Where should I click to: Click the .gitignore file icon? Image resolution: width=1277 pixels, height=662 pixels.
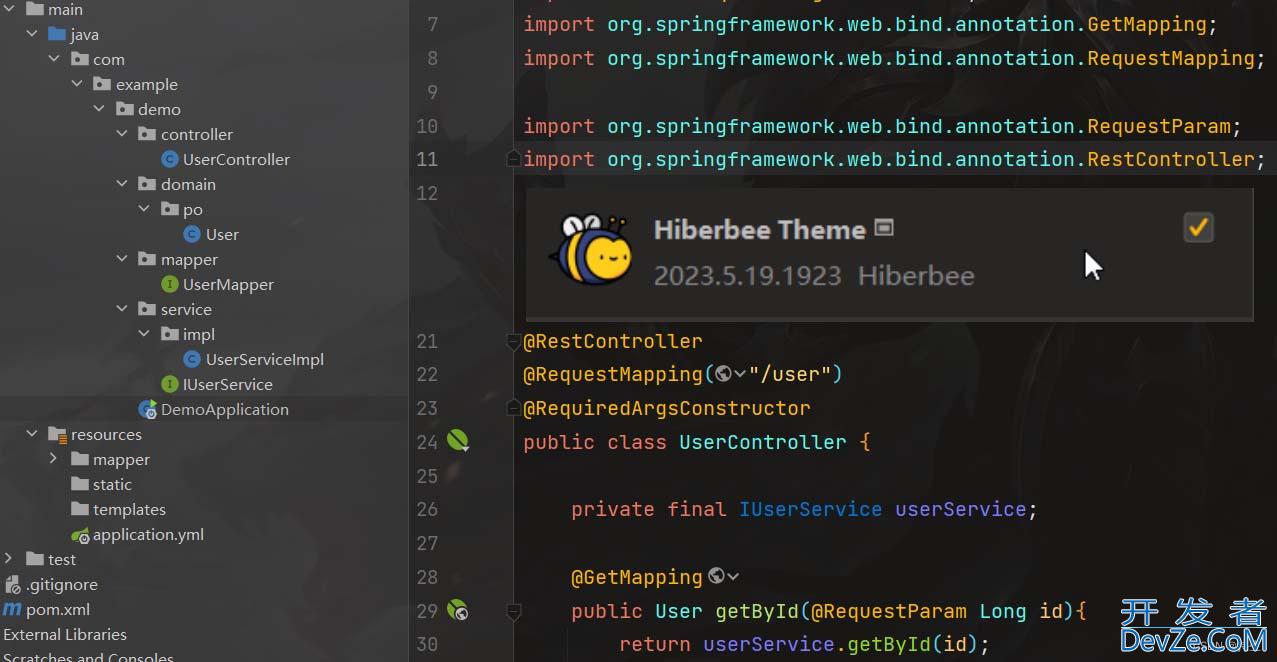12,584
